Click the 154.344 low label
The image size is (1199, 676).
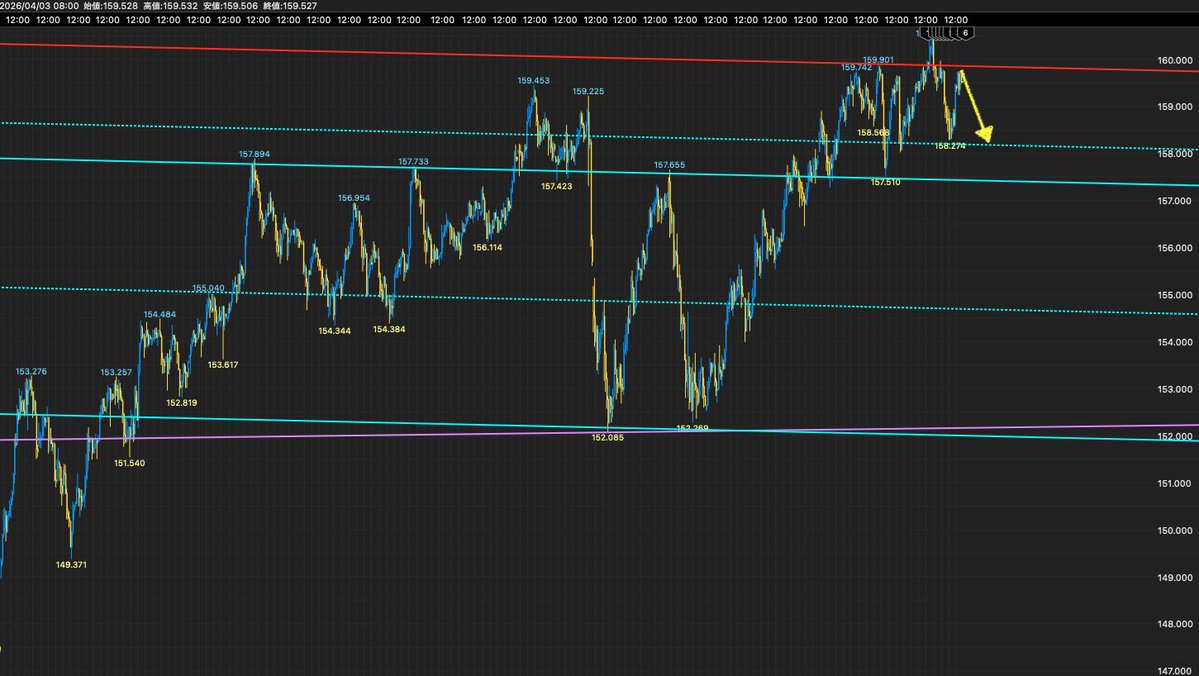coord(334,330)
